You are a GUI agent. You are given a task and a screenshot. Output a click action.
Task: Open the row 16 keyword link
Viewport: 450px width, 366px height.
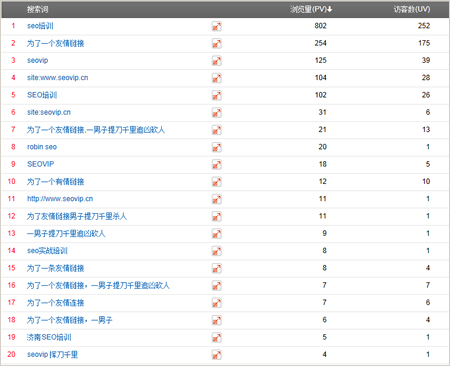[98, 286]
